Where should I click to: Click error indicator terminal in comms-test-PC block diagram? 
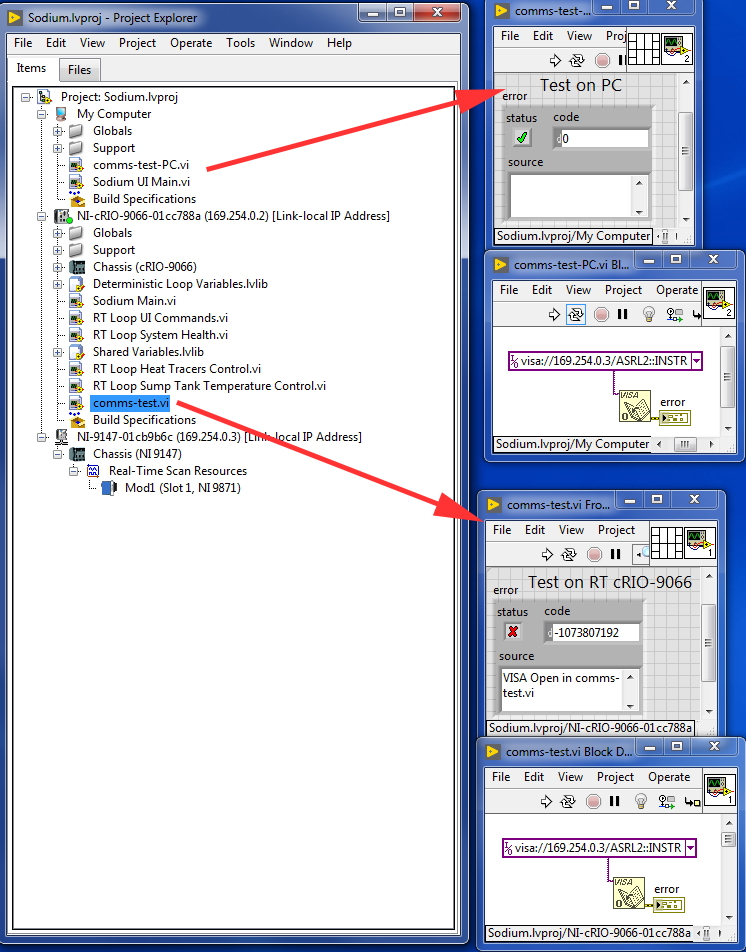(x=676, y=418)
